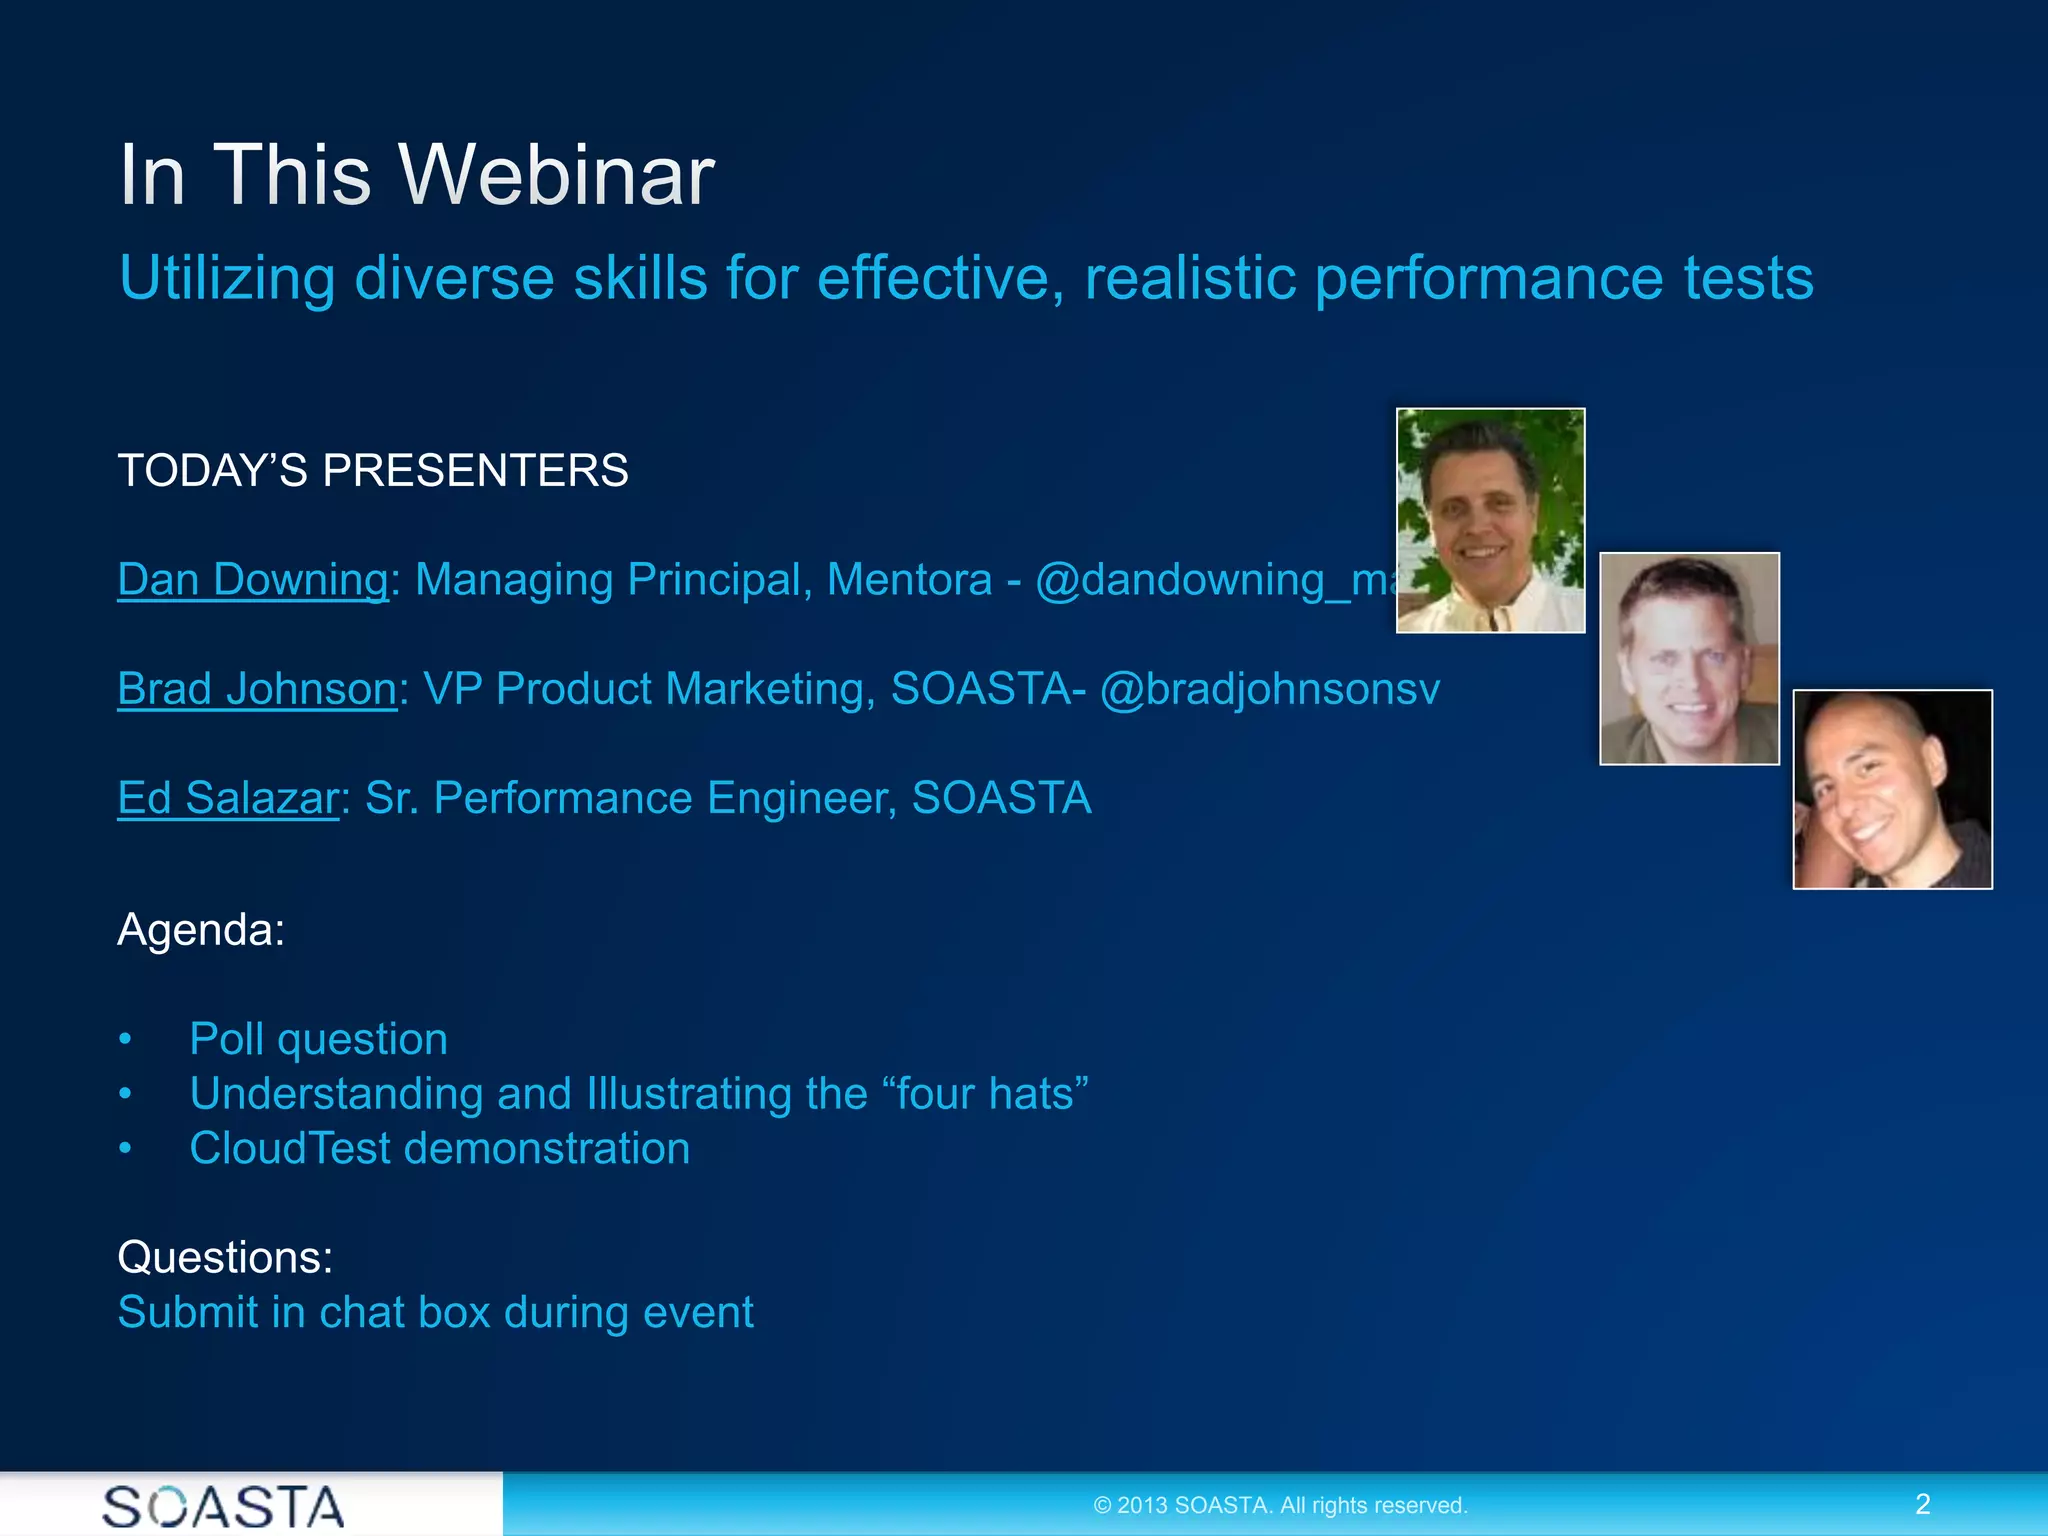Click the 2013 SOASTA copyright notice
Viewport: 2048px width, 1536px height.
(1280, 1505)
